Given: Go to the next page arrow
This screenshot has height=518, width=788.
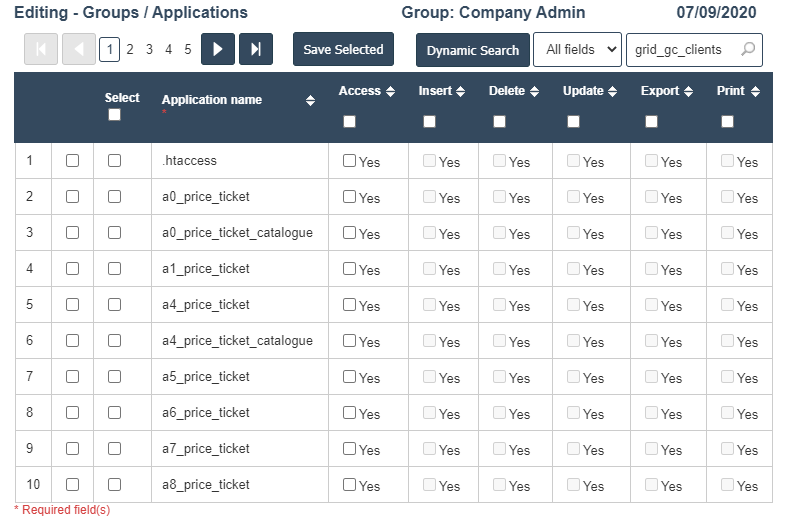Looking at the screenshot, I should point(217,49).
